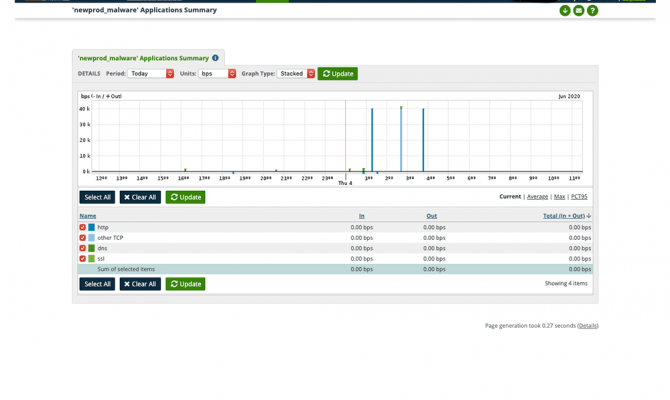Switch to the PCT95 statistics view

(579, 197)
